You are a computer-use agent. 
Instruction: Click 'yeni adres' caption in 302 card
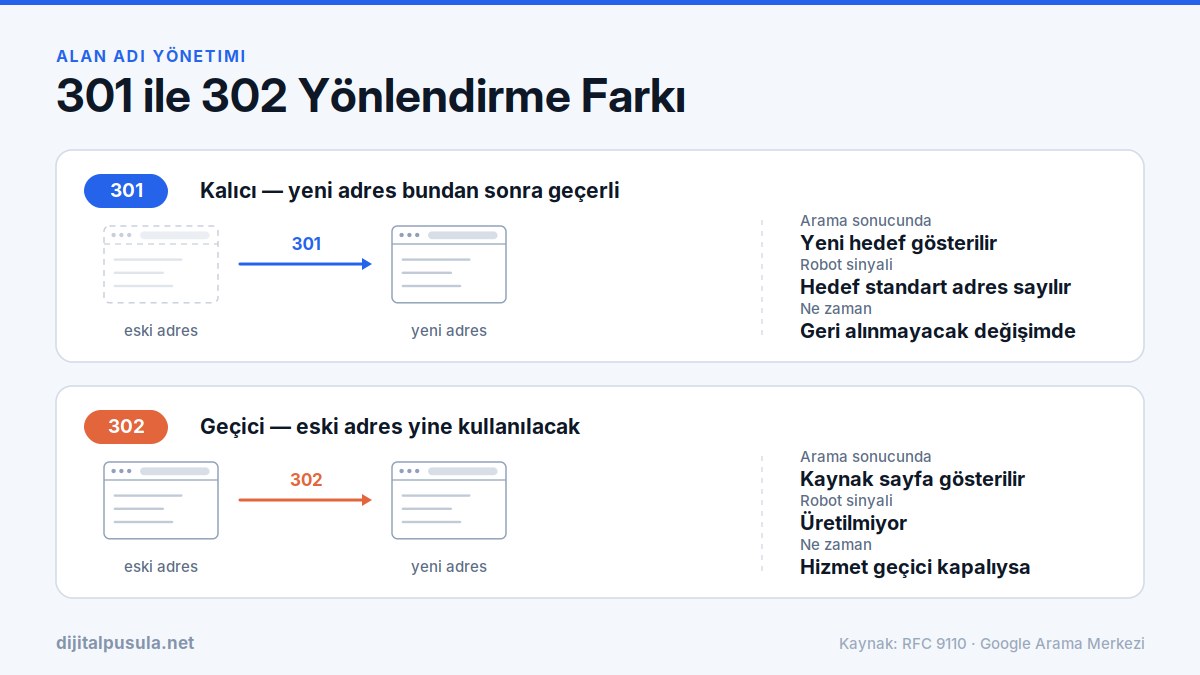[x=449, y=566]
